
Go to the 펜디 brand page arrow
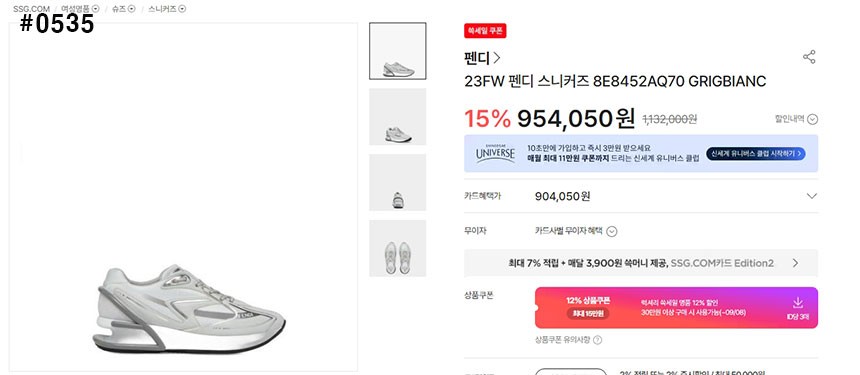pos(497,58)
